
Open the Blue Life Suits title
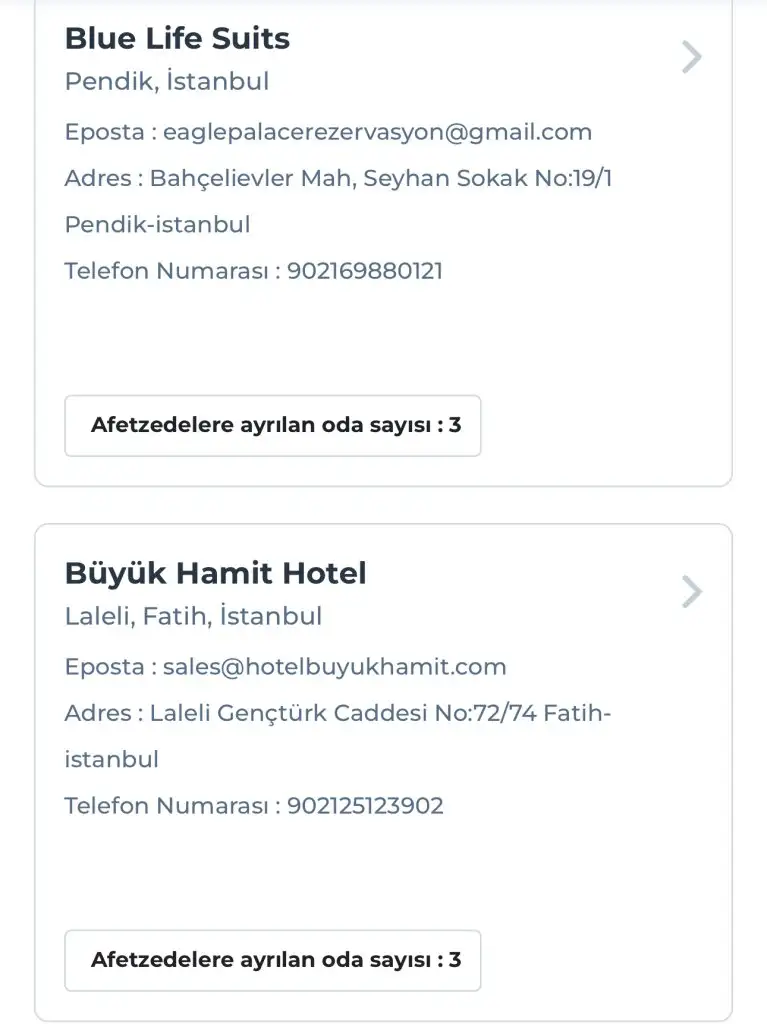(x=177, y=39)
